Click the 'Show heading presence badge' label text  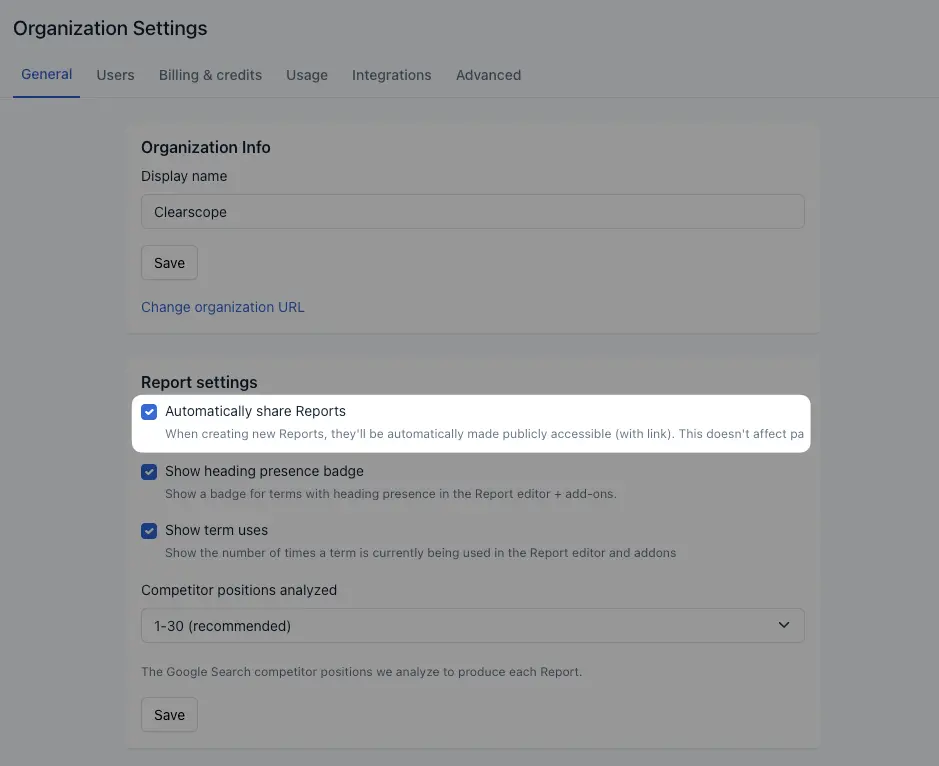pos(264,471)
